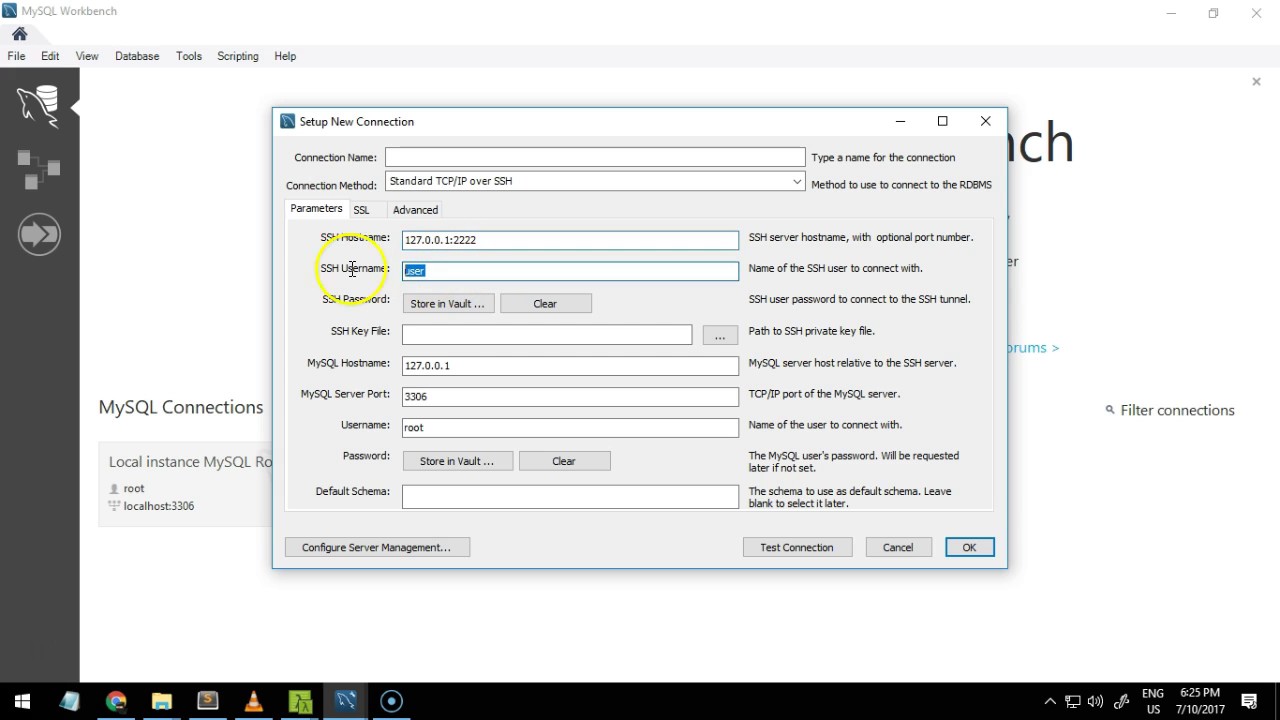
Task: Open the Local instance MySQL connection tile
Action: [186, 484]
